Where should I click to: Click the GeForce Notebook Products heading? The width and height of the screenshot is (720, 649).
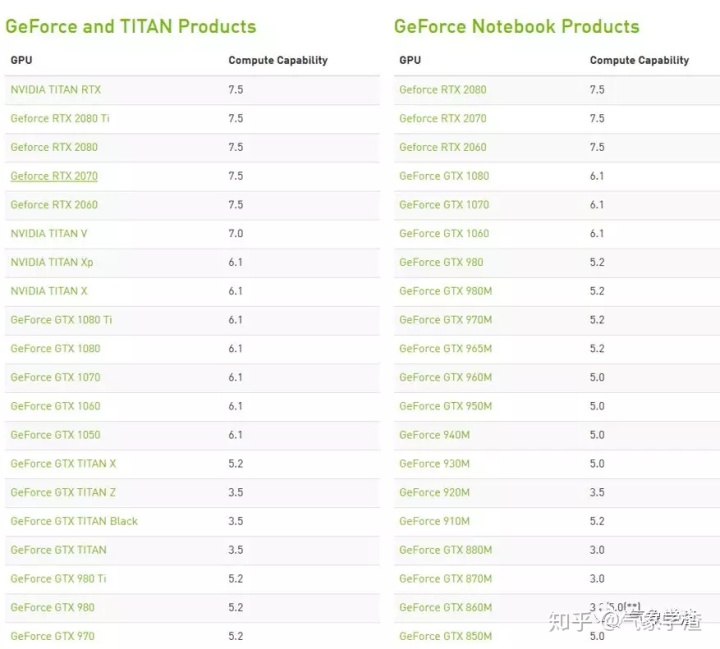[x=517, y=27]
